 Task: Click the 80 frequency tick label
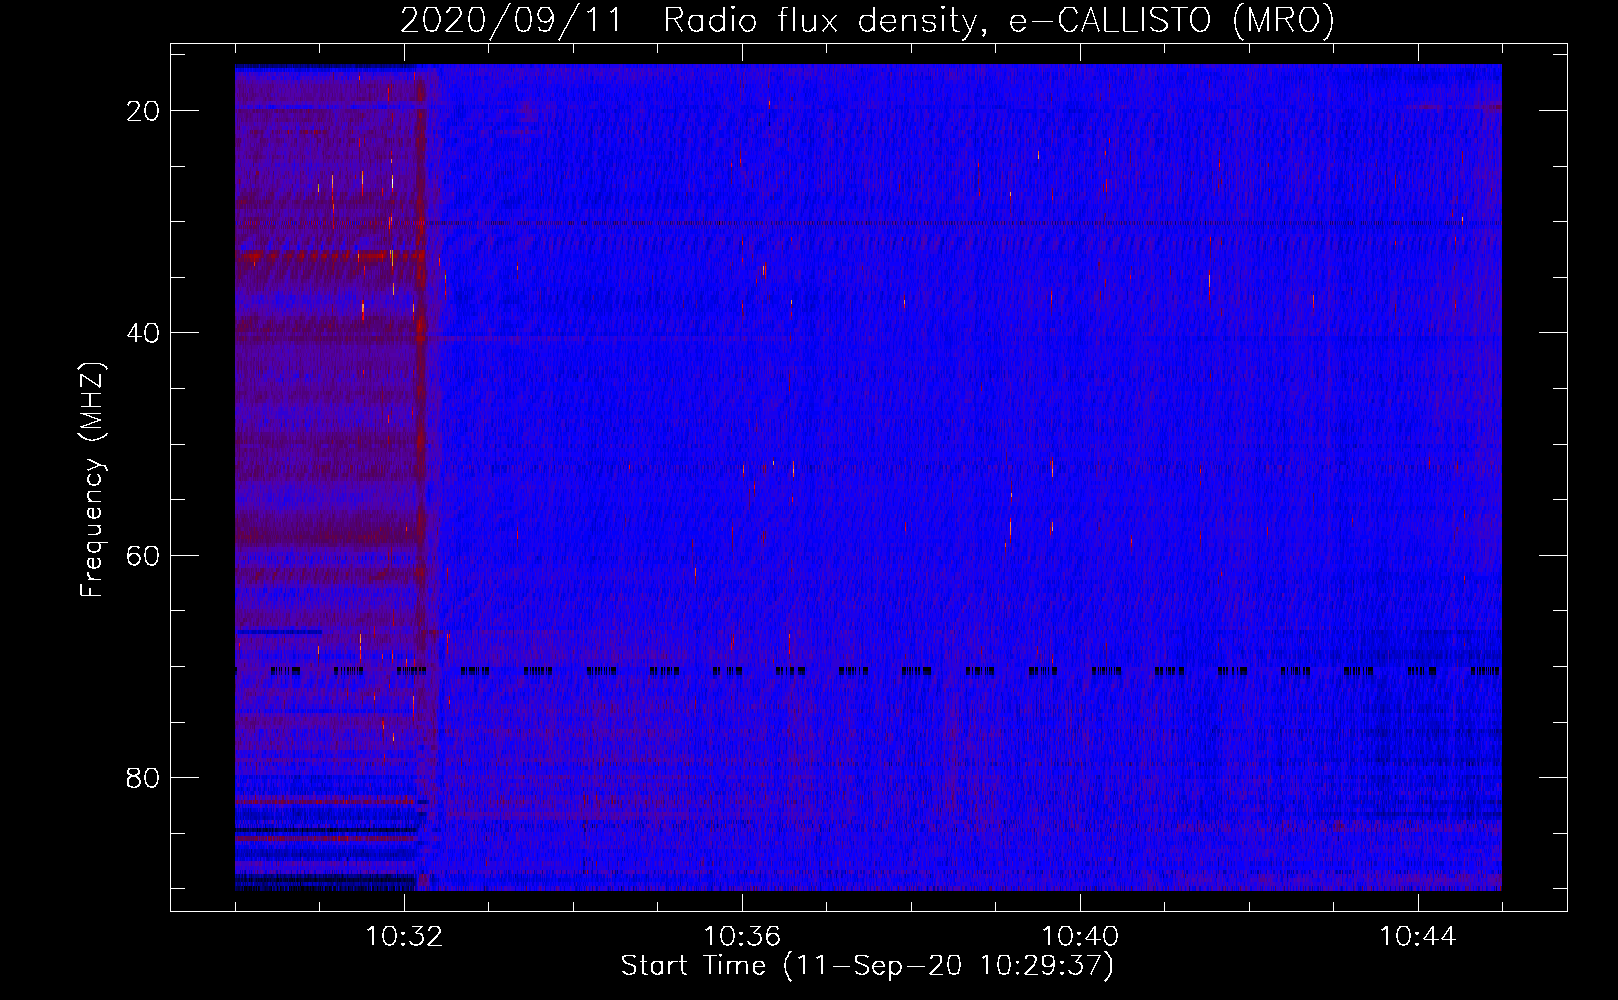(144, 777)
